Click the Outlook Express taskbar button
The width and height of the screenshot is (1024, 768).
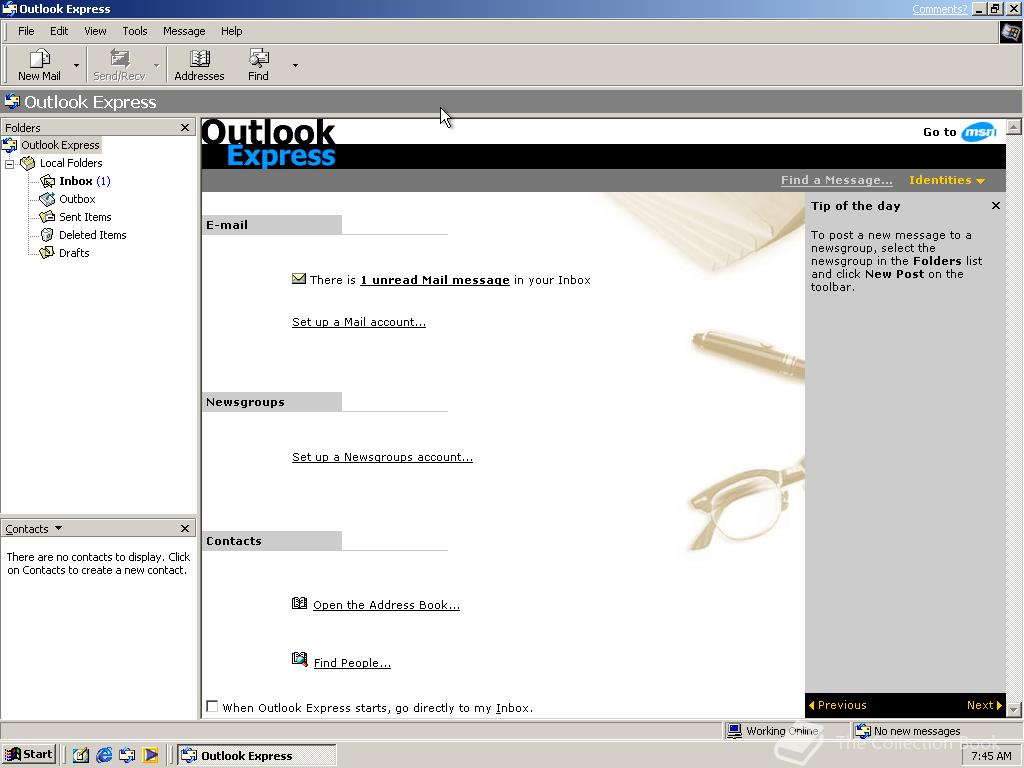coord(257,756)
